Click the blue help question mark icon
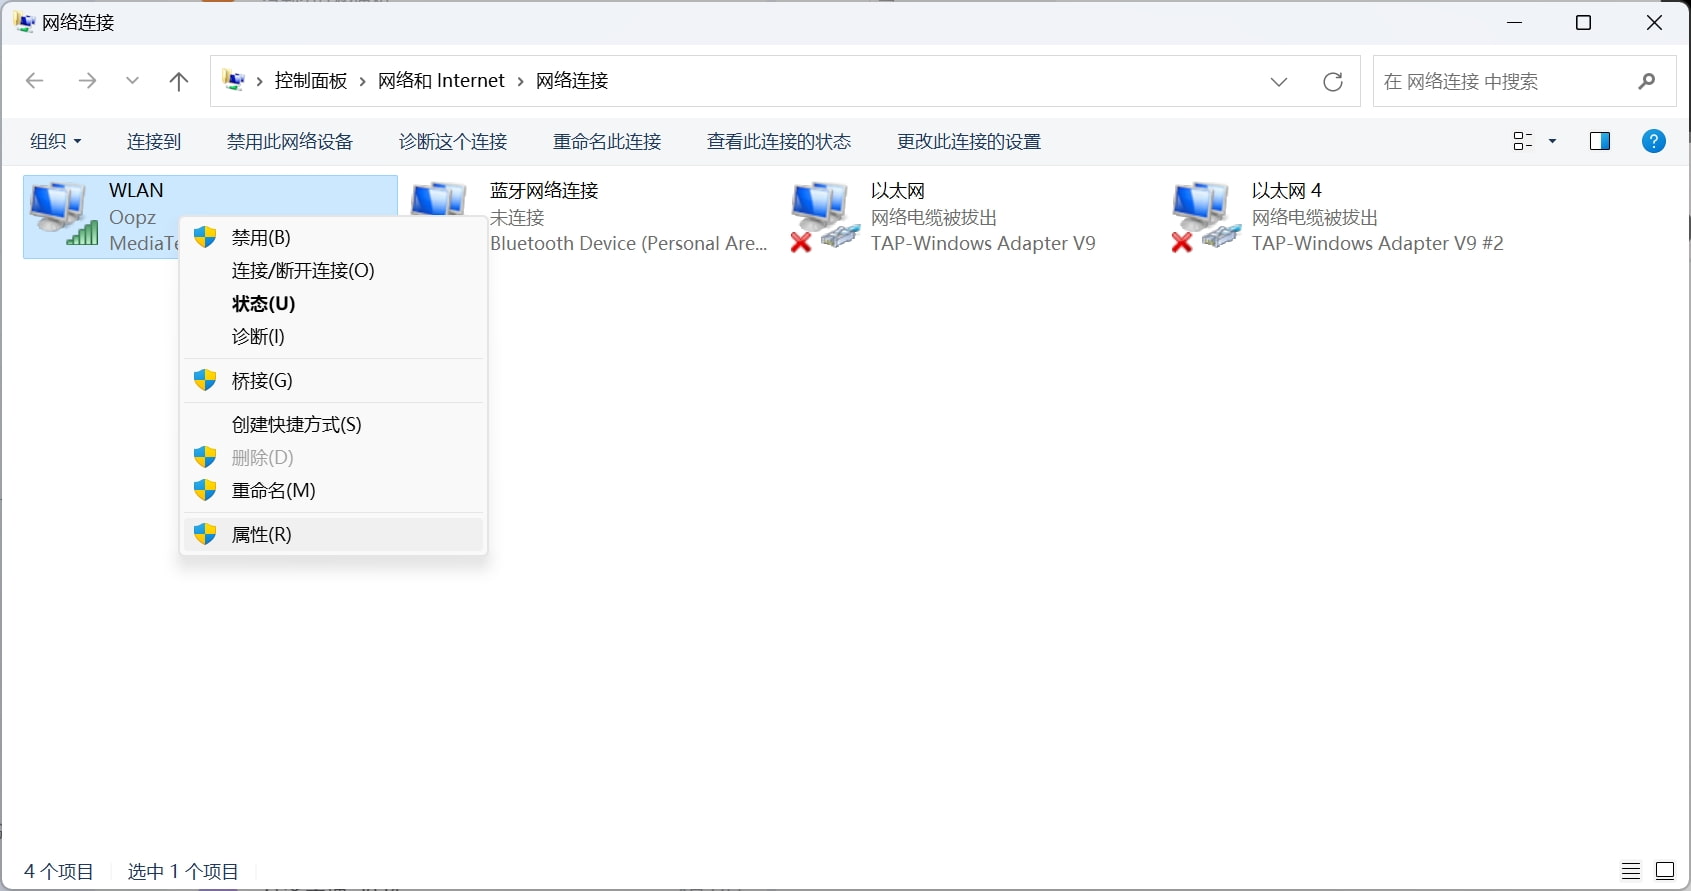 1653,141
